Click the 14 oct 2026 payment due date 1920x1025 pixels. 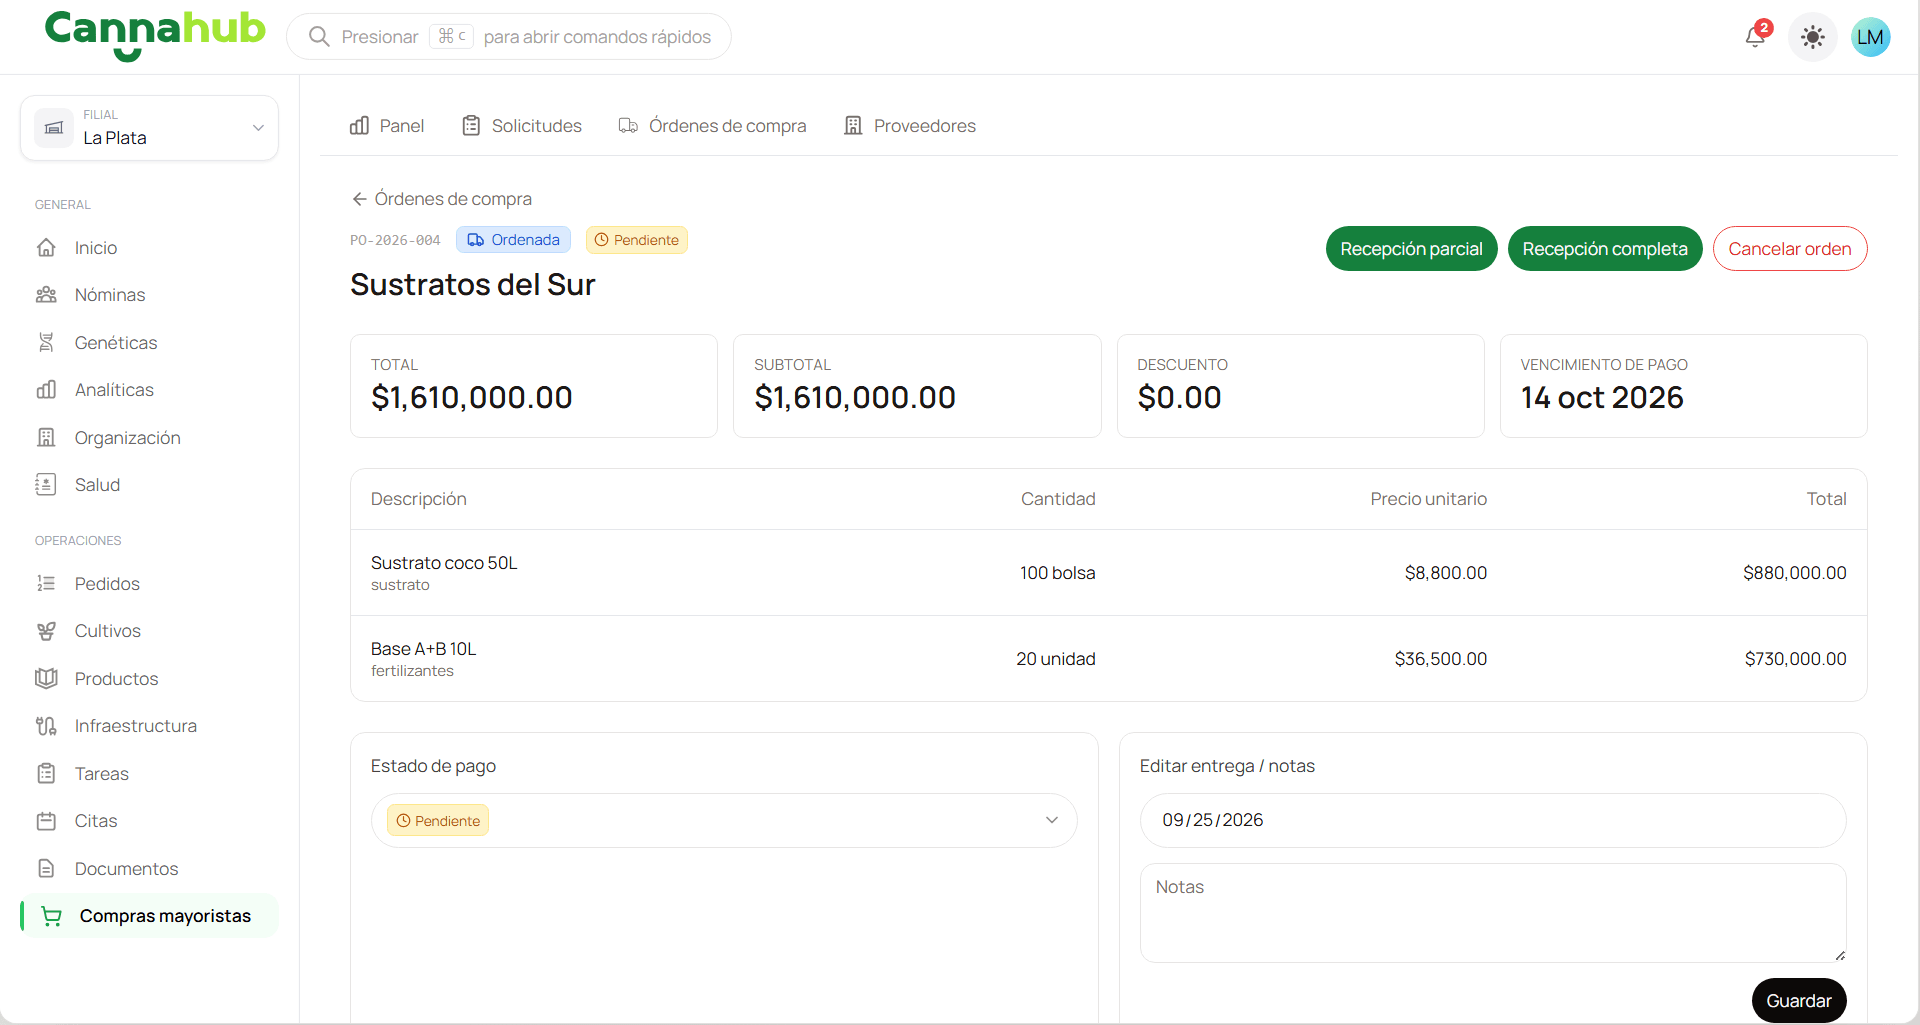click(1602, 397)
